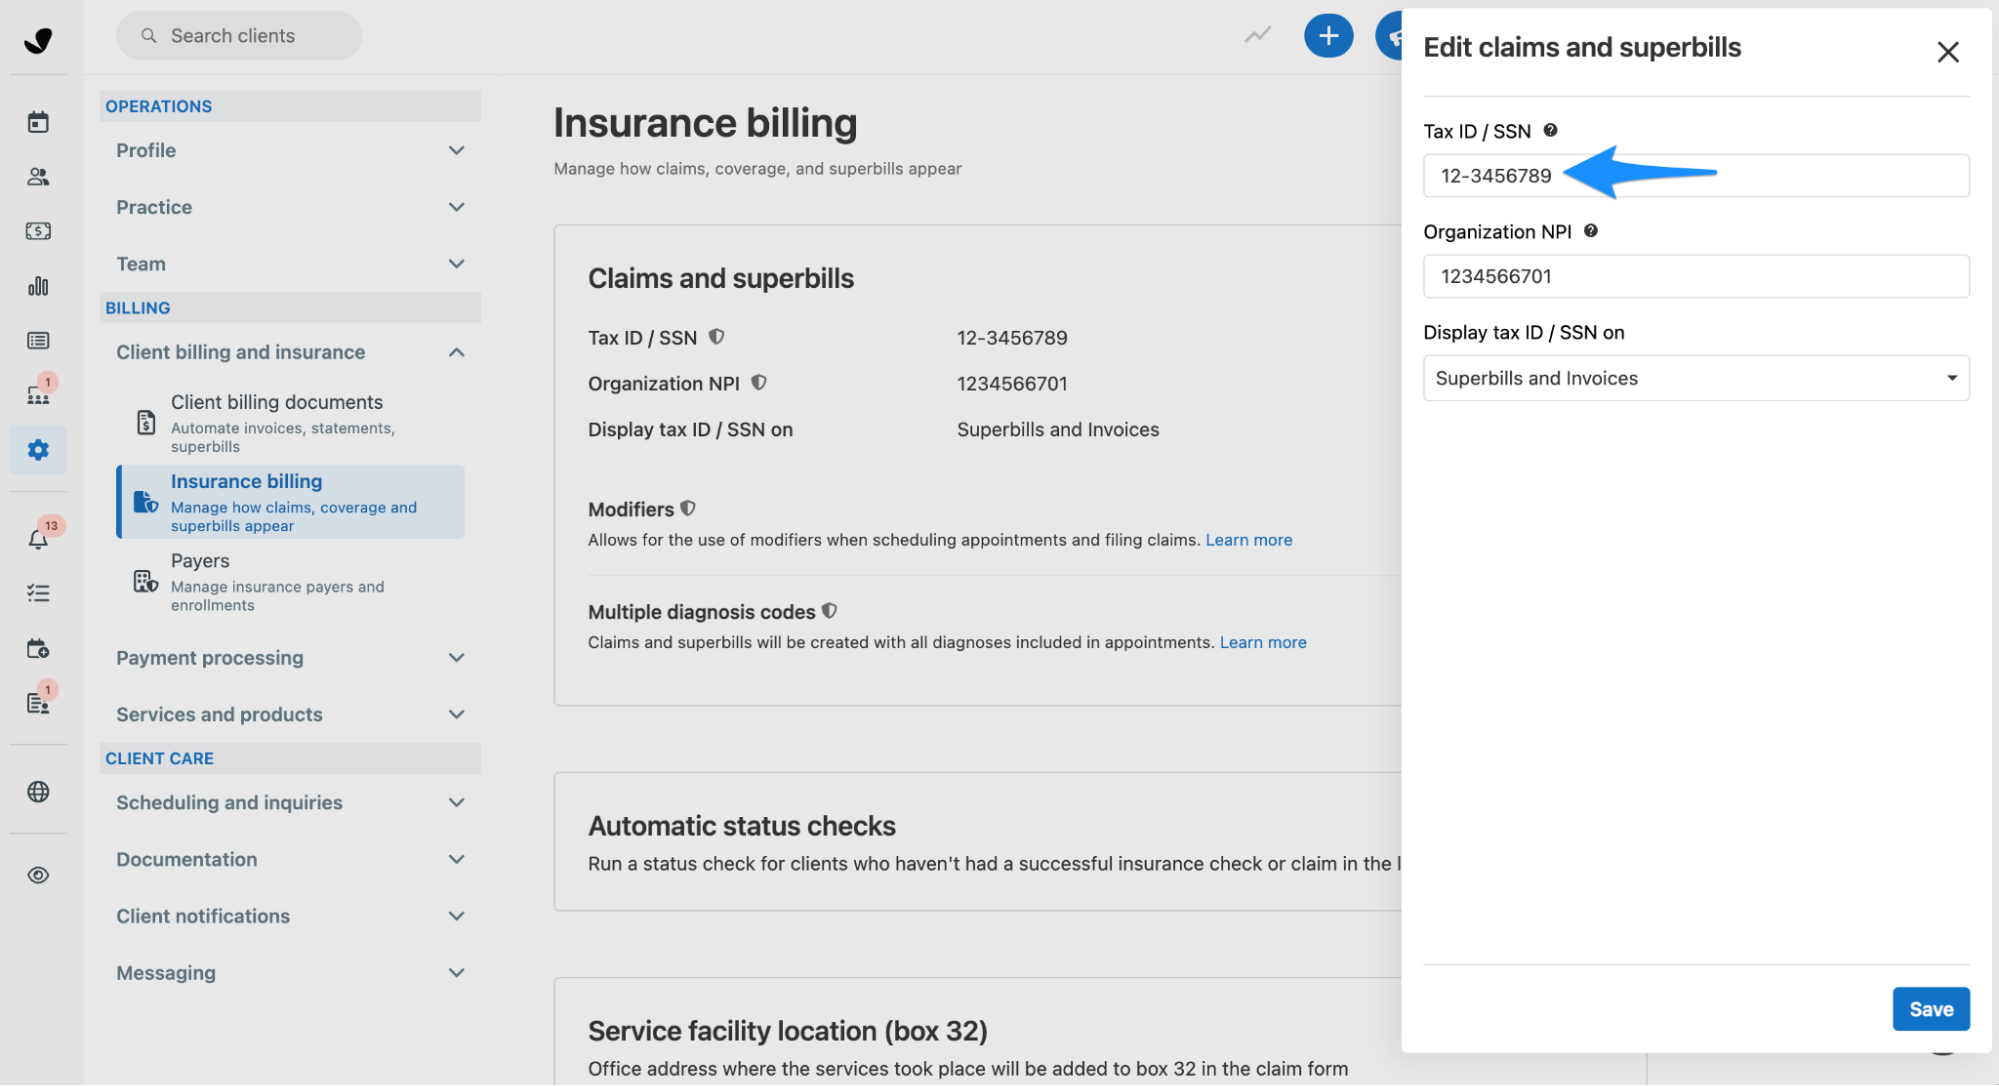Screen dimensions: 1999x1086
Task: Expand the Messaging section
Action: [290, 973]
